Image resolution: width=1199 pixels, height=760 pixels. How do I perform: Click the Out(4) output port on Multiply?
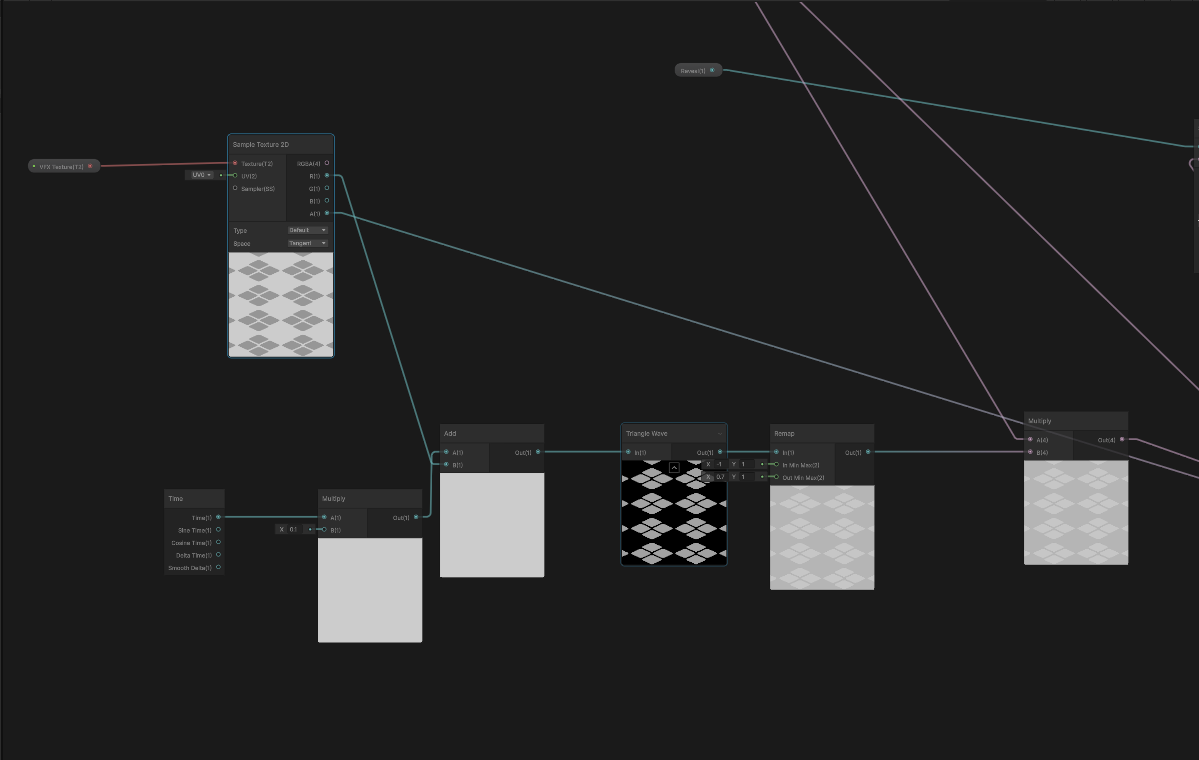[1122, 440]
